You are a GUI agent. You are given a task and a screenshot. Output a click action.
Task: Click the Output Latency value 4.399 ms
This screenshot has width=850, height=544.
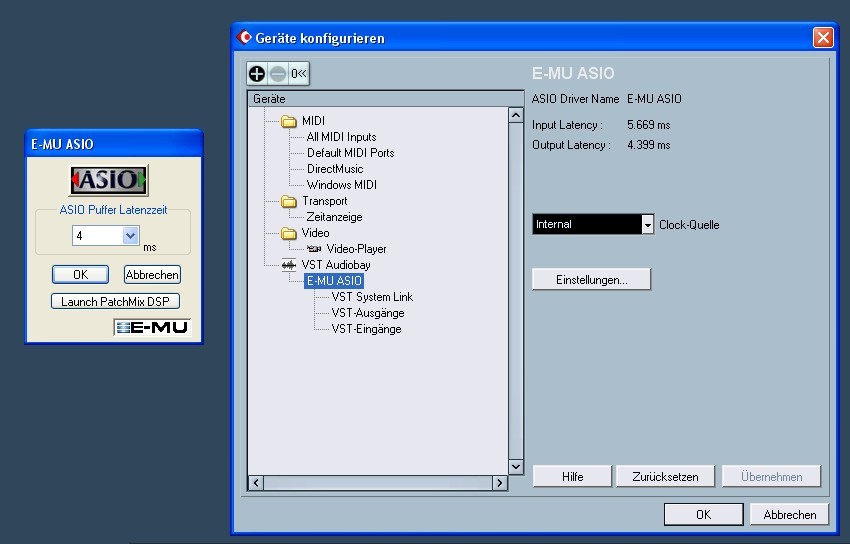648,145
